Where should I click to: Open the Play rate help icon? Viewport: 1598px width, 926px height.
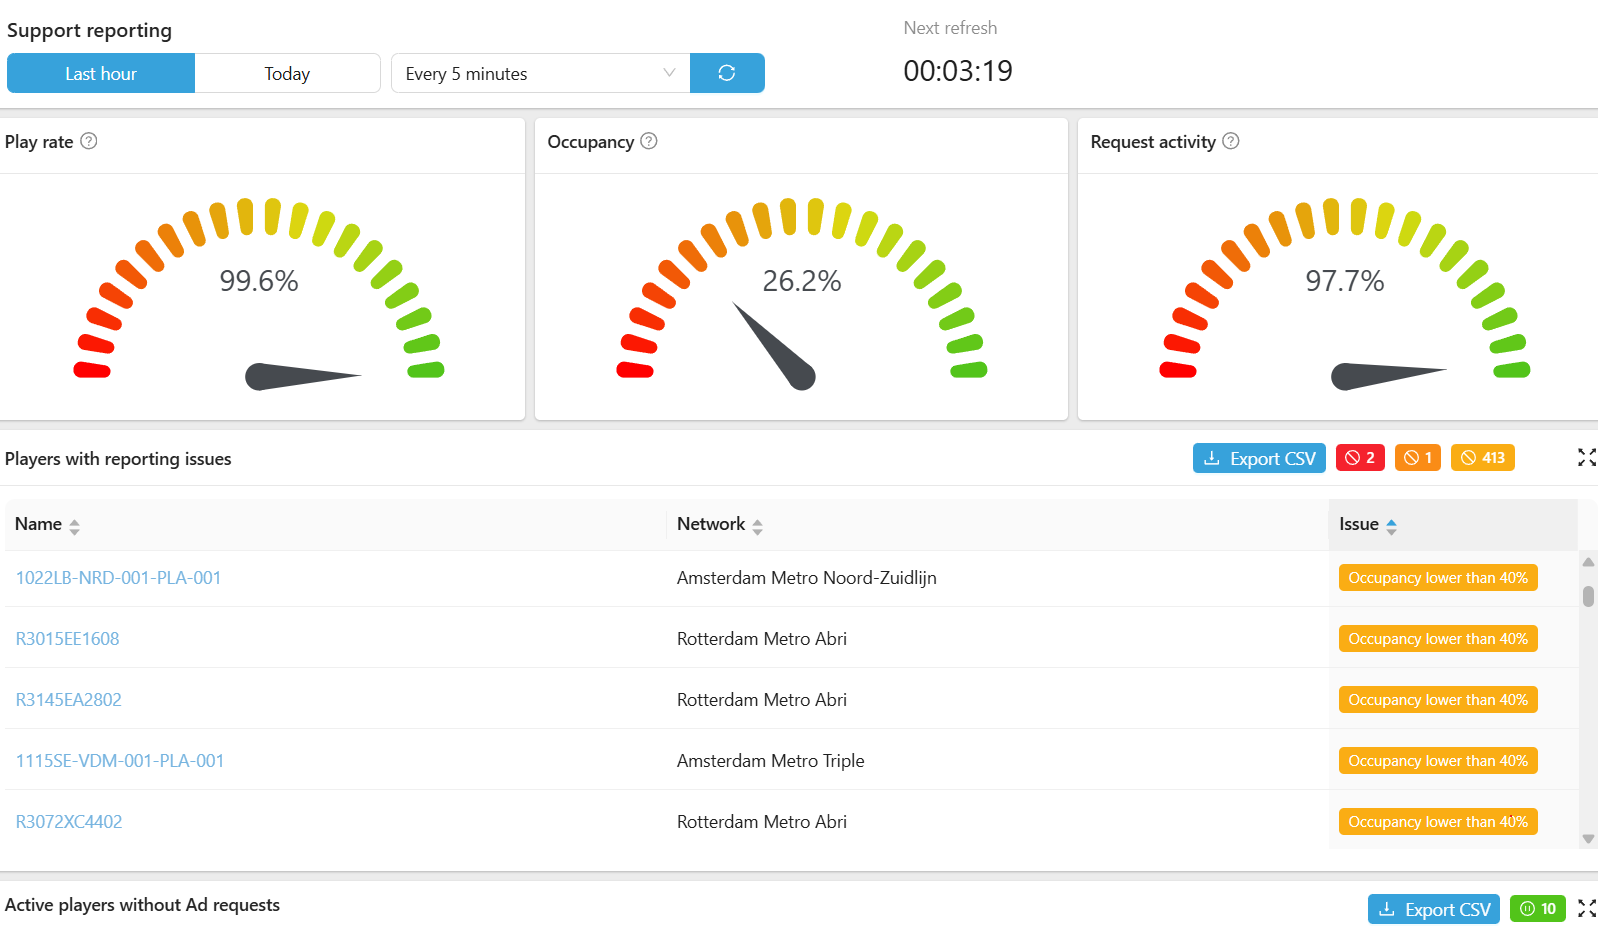tap(89, 141)
